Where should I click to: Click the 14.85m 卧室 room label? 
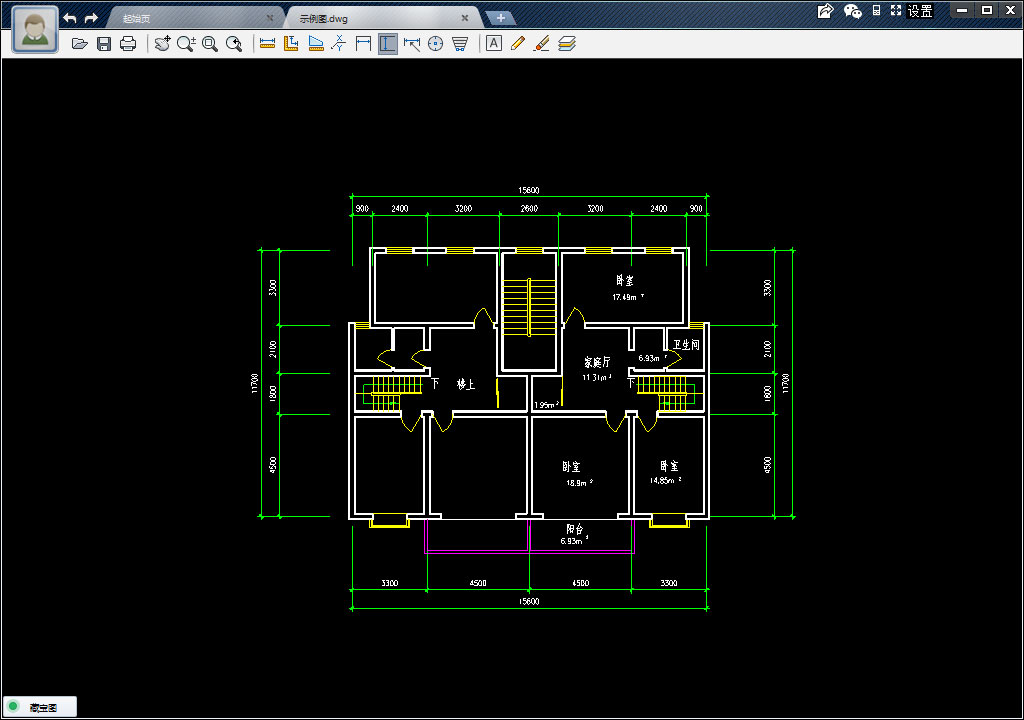pyautogui.click(x=668, y=466)
